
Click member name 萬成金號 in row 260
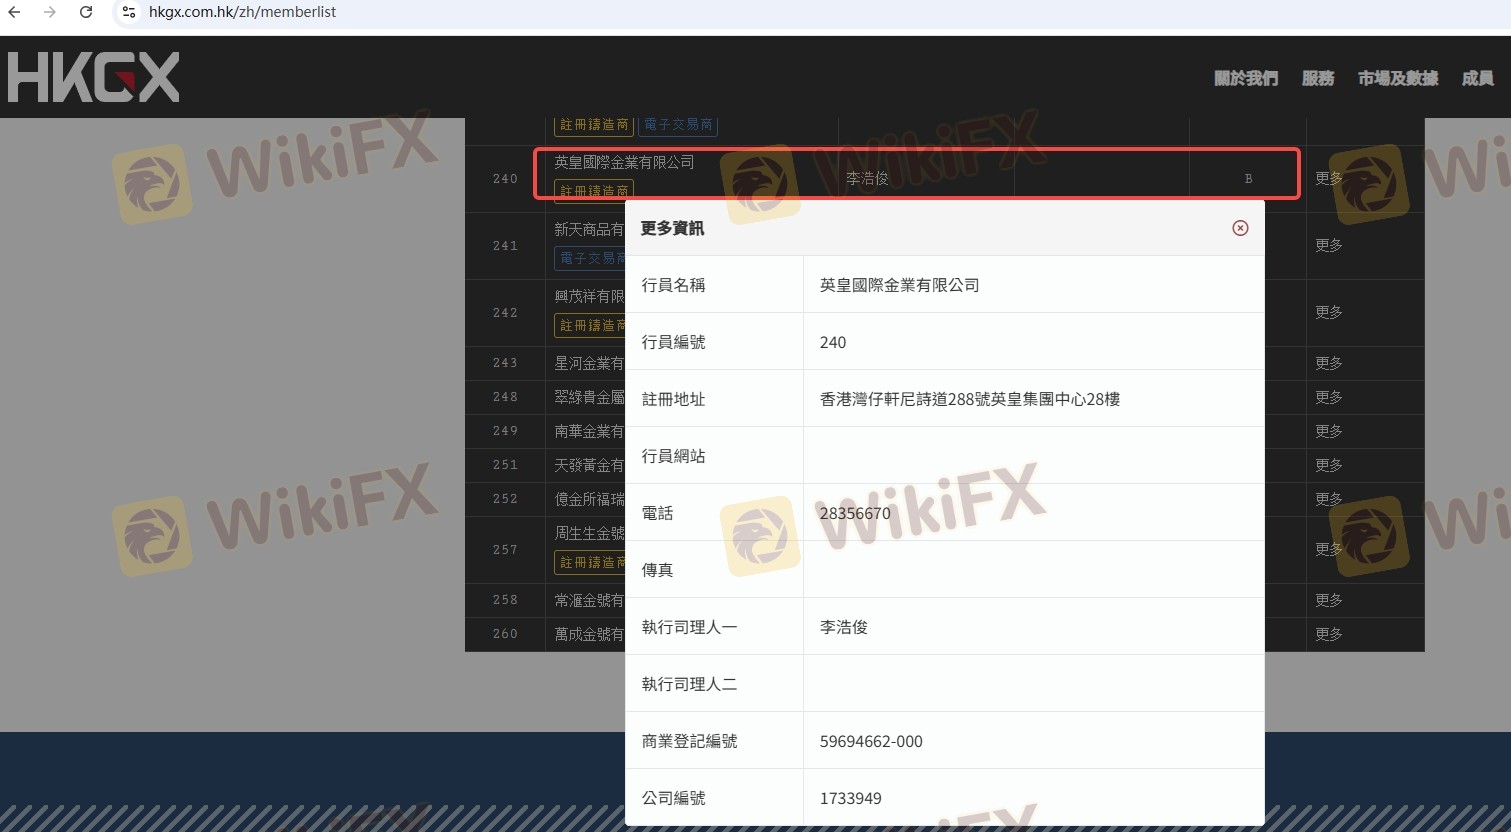pos(589,634)
